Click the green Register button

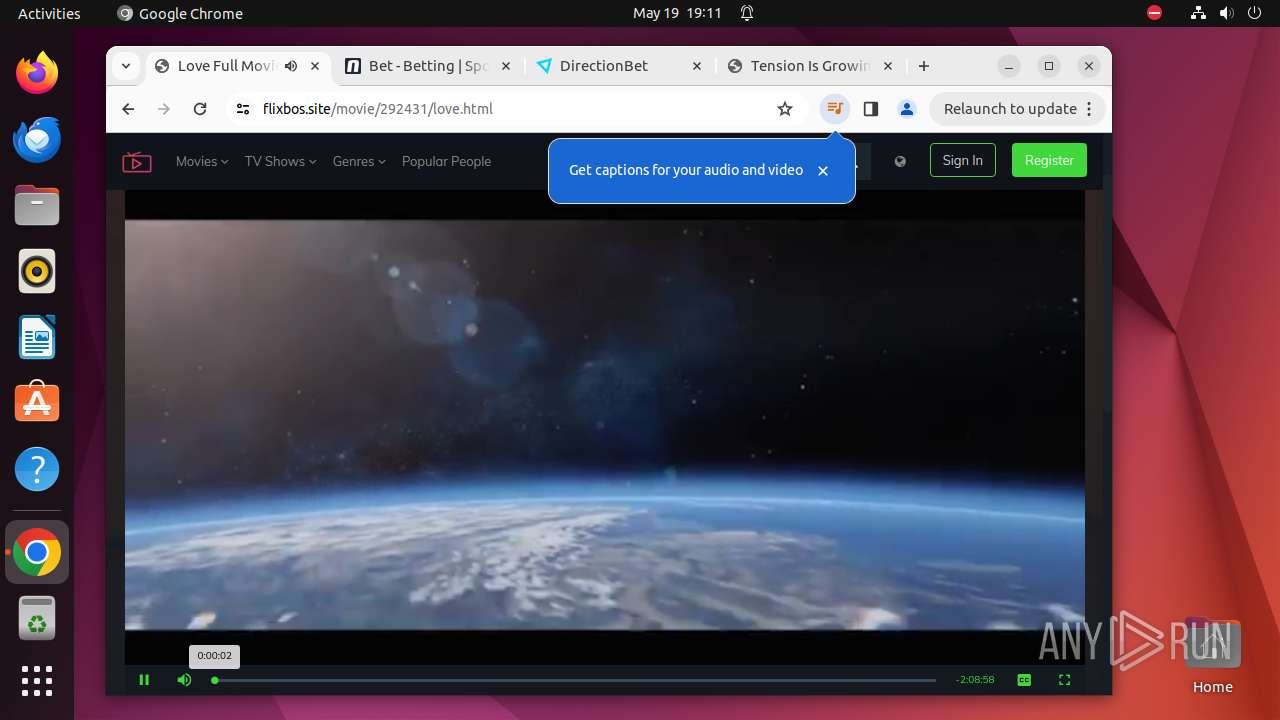point(1049,160)
